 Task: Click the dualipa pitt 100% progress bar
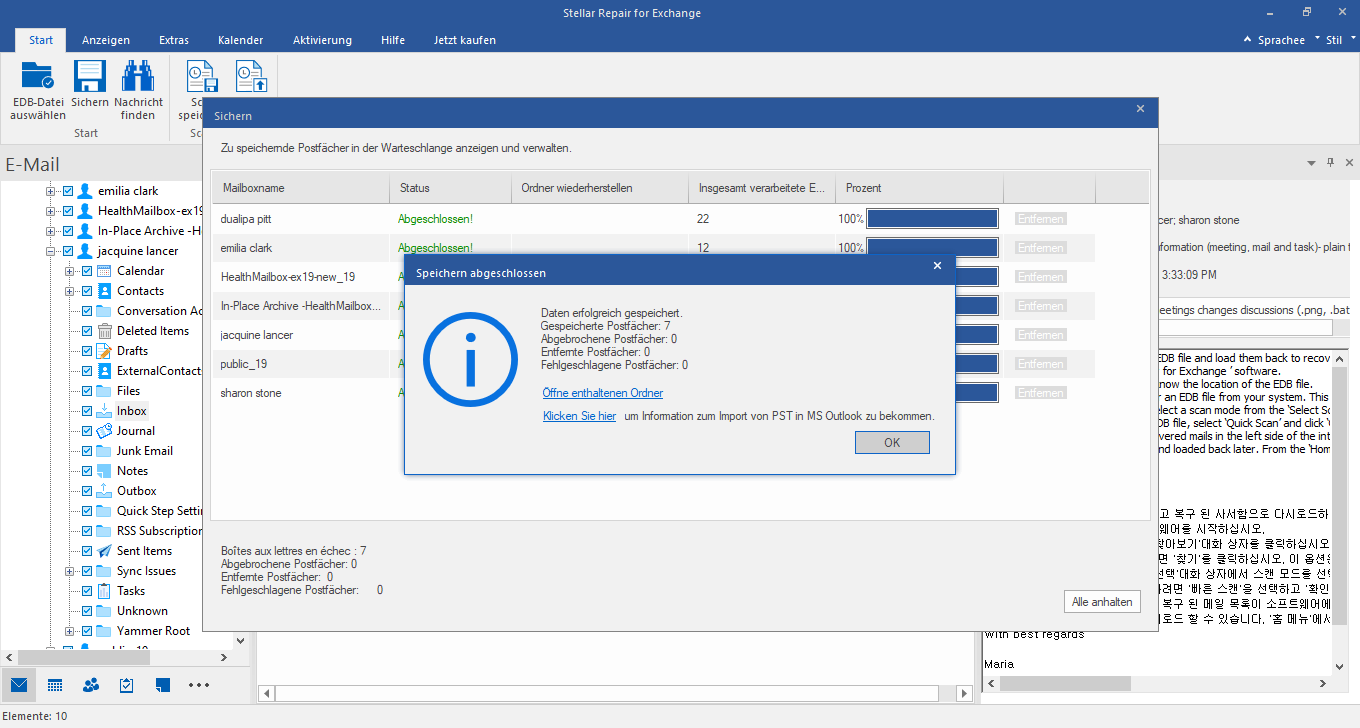[x=932, y=219]
